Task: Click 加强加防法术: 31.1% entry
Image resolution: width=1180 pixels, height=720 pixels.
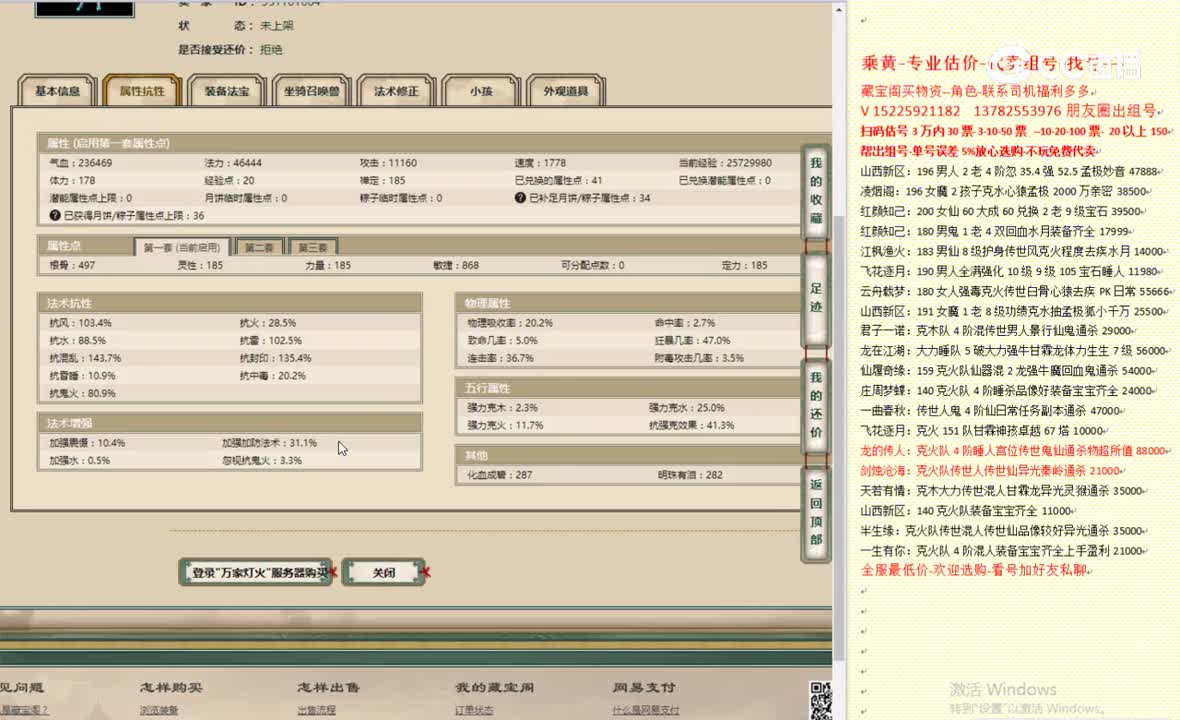Action: pos(269,442)
